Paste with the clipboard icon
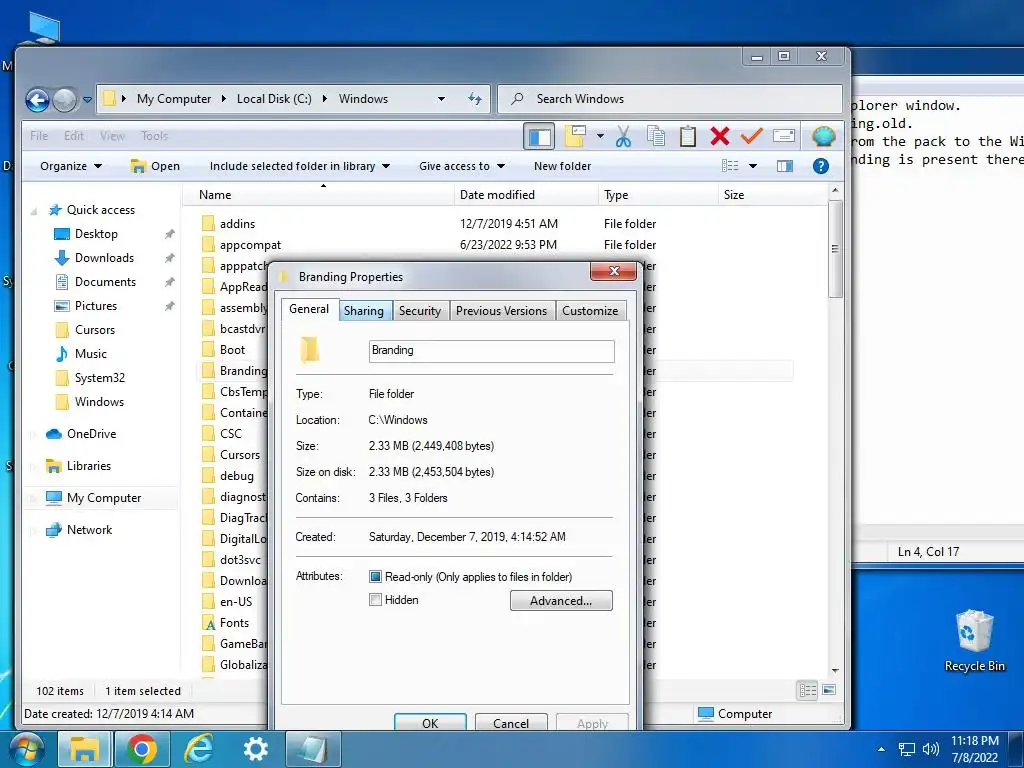The width and height of the screenshot is (1024, 768). point(687,136)
